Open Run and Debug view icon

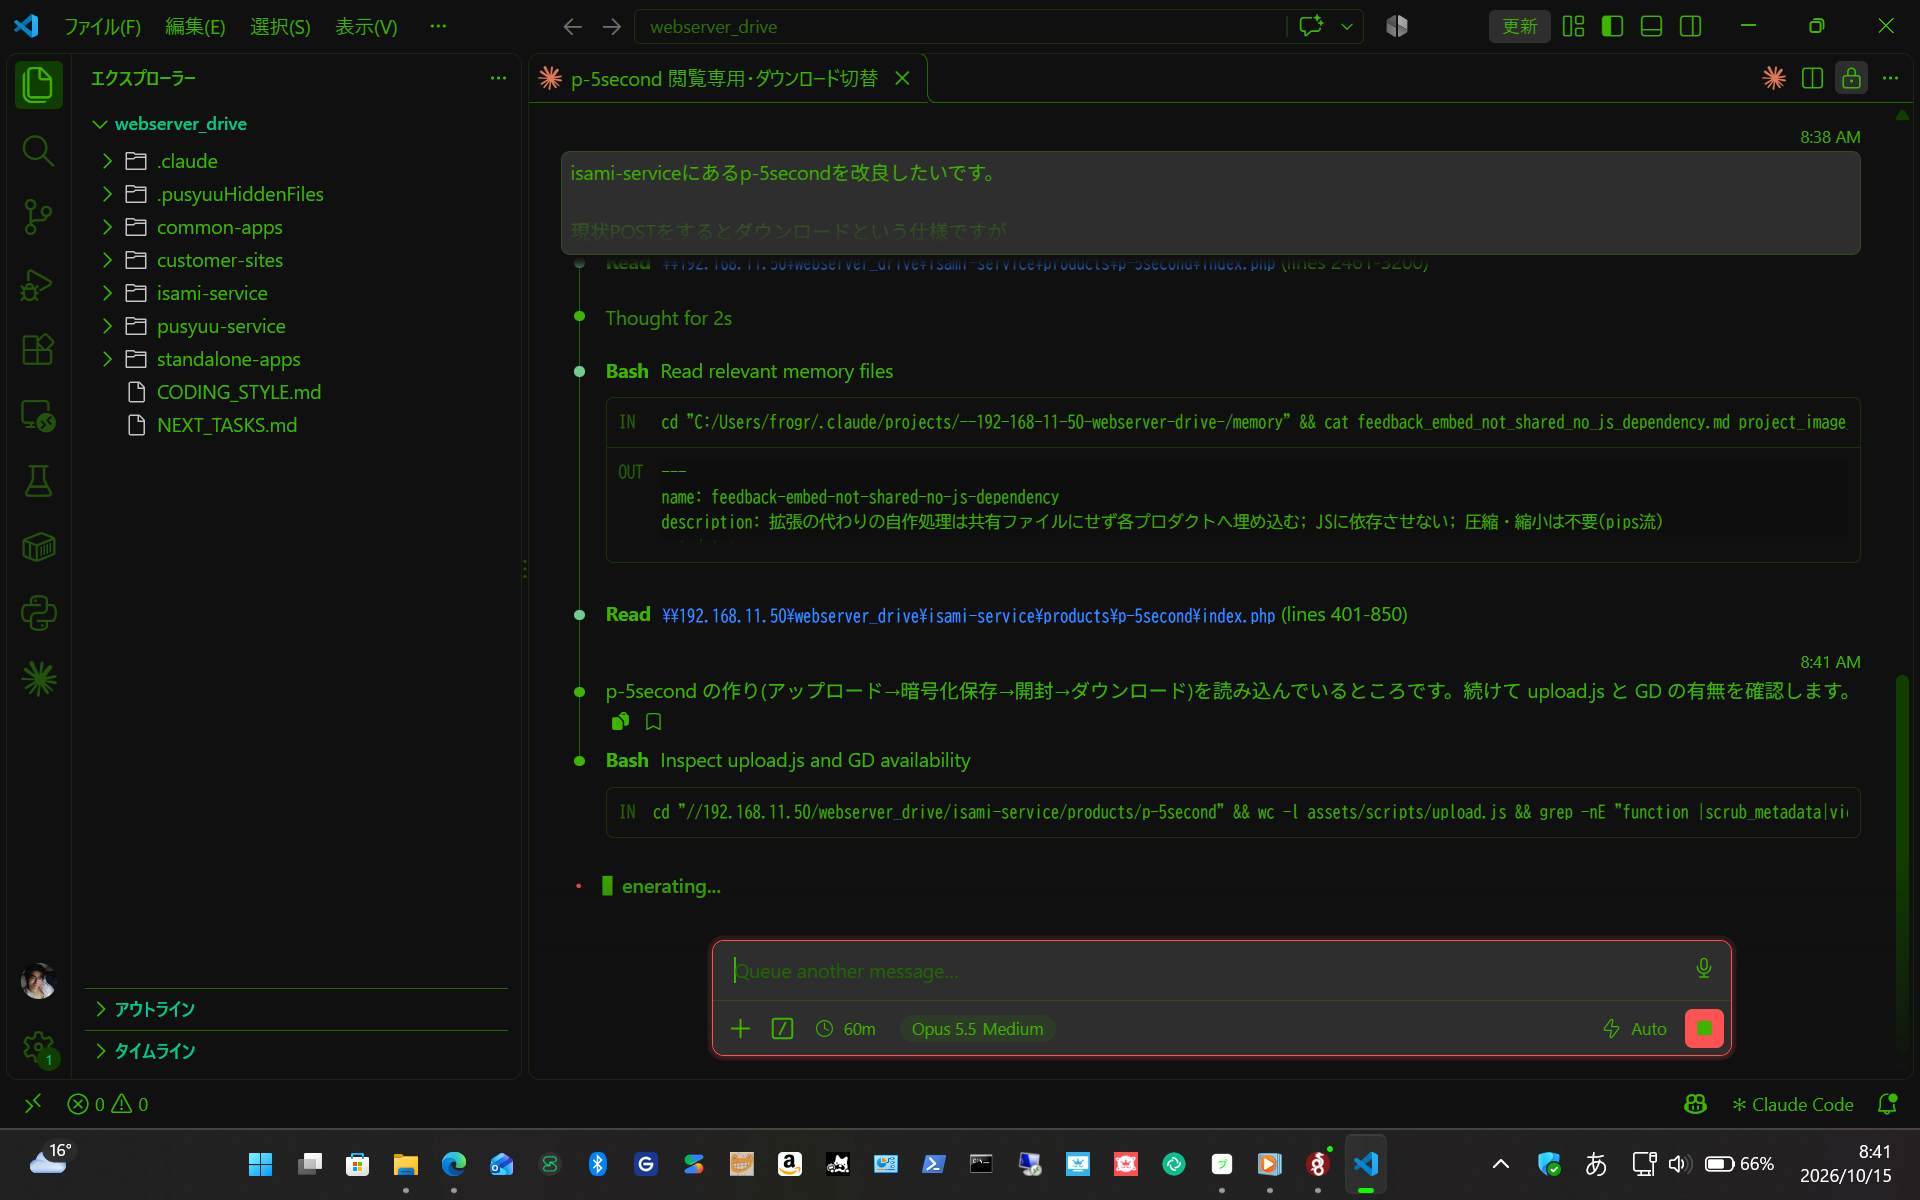[x=38, y=284]
